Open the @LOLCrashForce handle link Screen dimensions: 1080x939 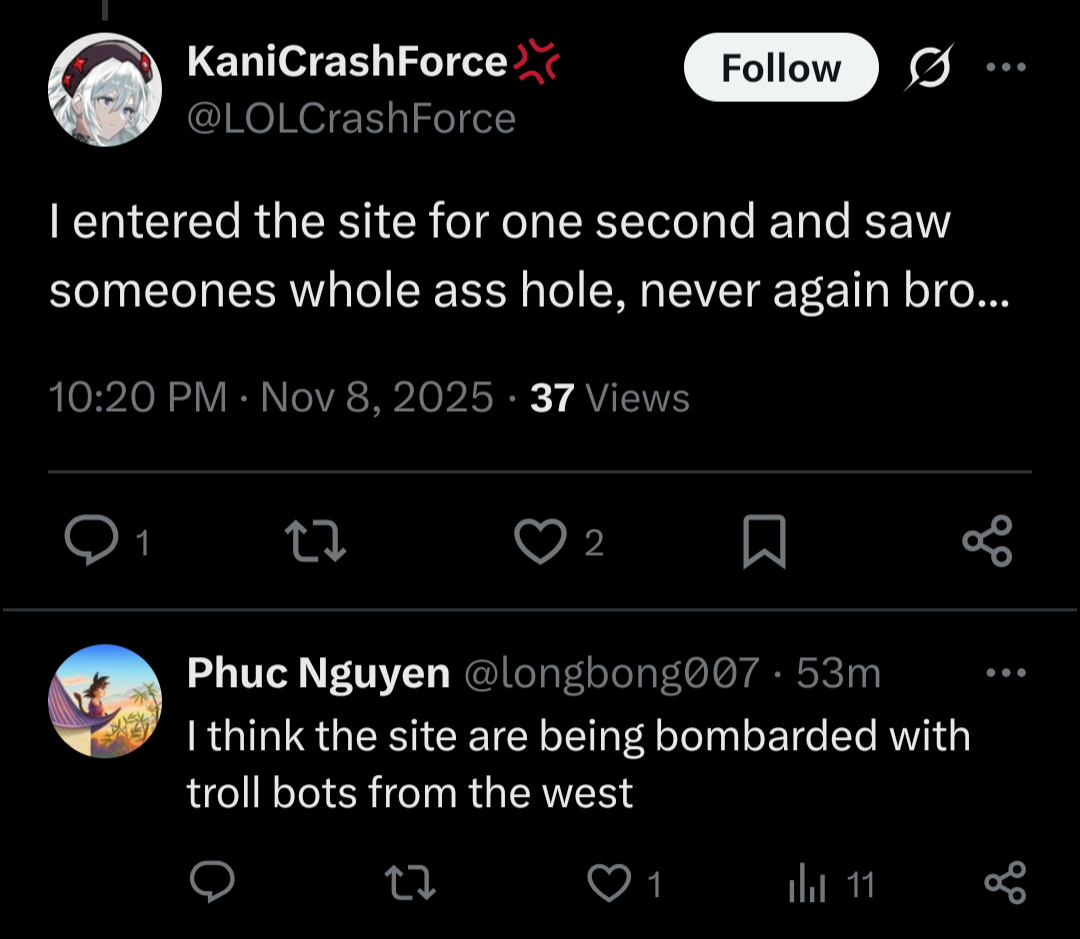(351, 119)
